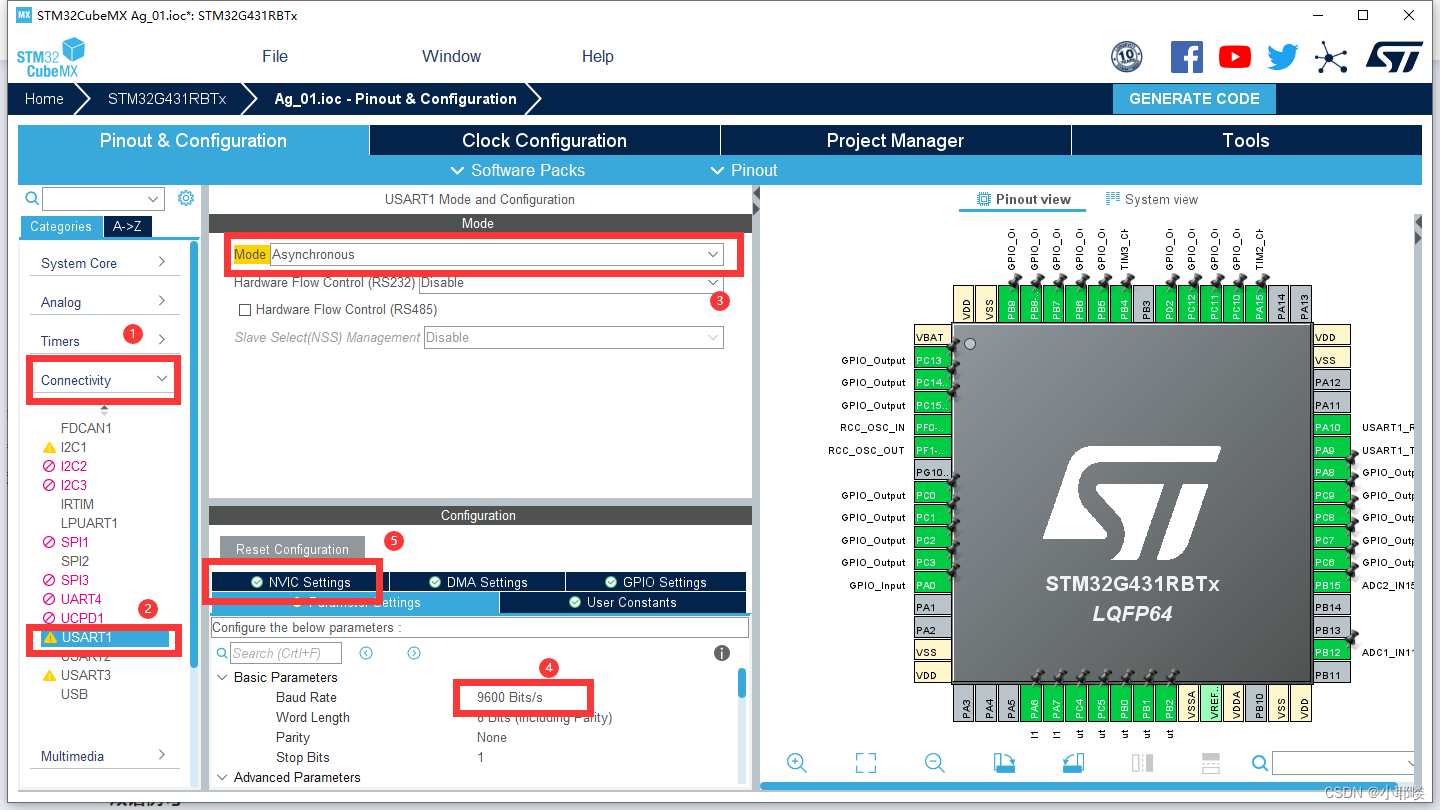The height and width of the screenshot is (810, 1440).
Task: Click the GENERATE CODE button
Action: (1194, 98)
